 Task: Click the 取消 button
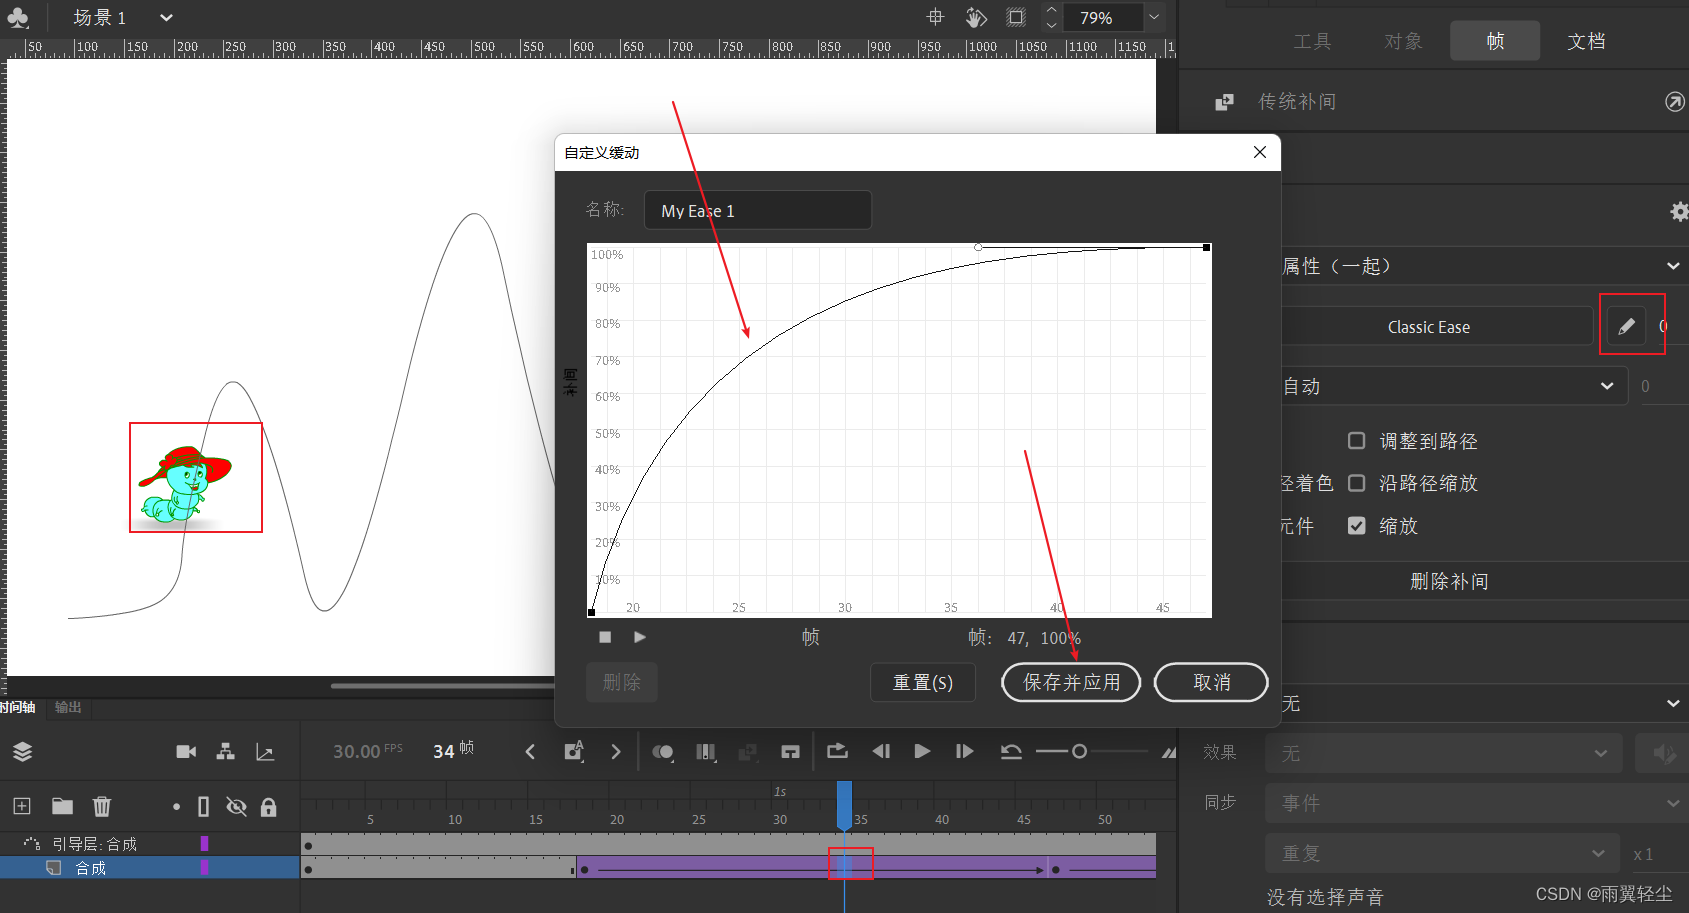pos(1211,682)
